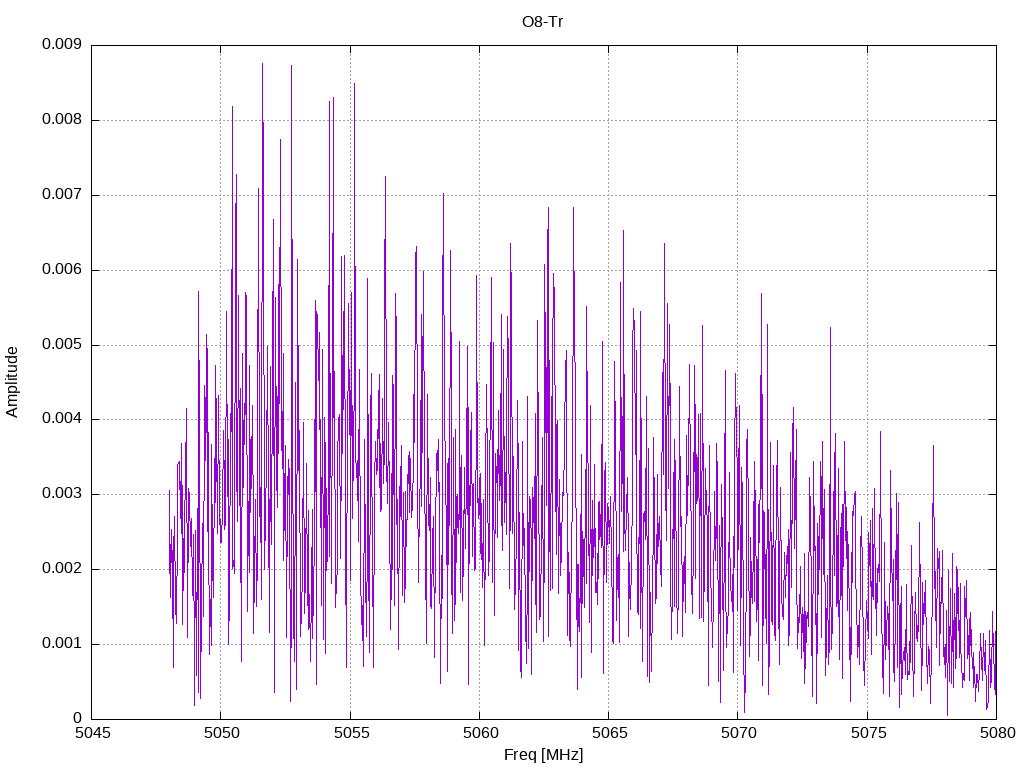Viewport: 1024px width, 768px height.
Task: Click the x-axis tick label 5055
Action: pos(351,733)
